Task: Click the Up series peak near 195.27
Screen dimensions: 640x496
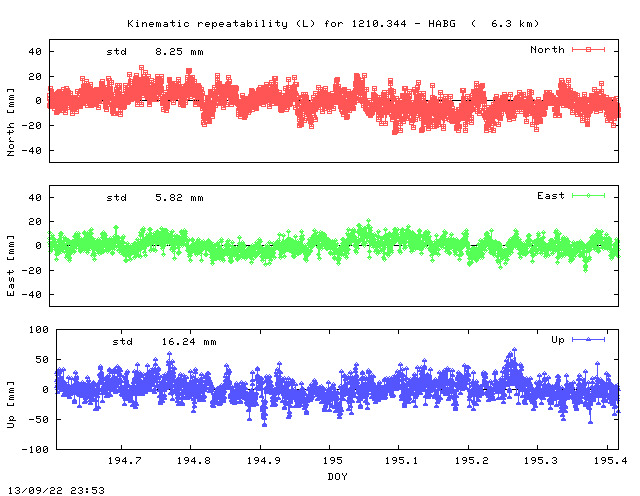Action: click(514, 350)
